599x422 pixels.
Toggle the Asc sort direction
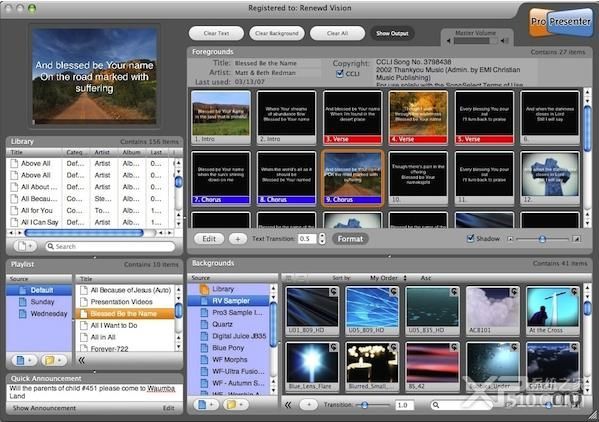tap(426, 278)
